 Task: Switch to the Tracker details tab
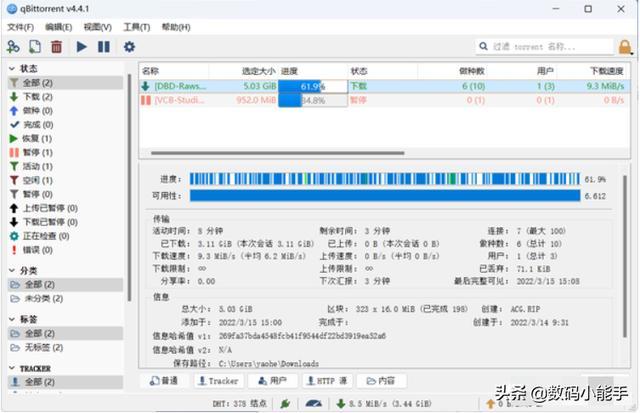219,381
